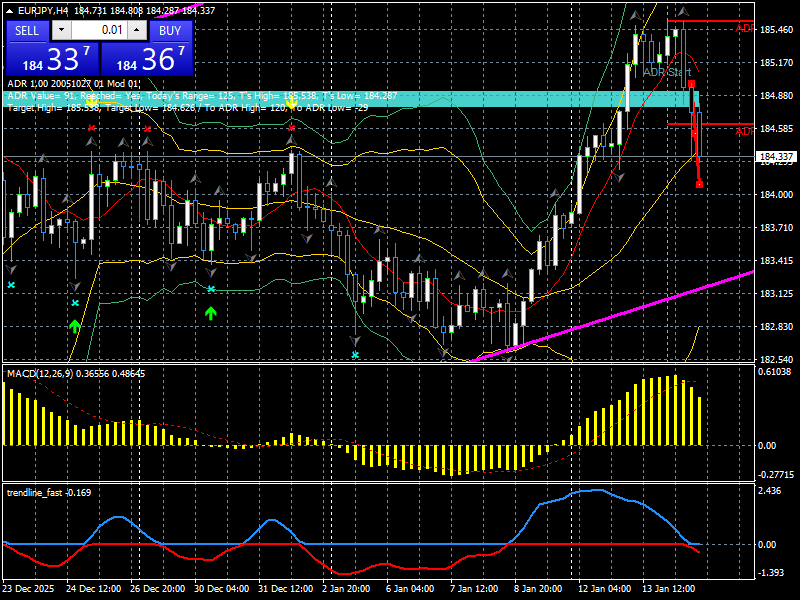Screen dimensions: 800x600
Task: Select the magenta rising trendline
Action: tap(612, 316)
